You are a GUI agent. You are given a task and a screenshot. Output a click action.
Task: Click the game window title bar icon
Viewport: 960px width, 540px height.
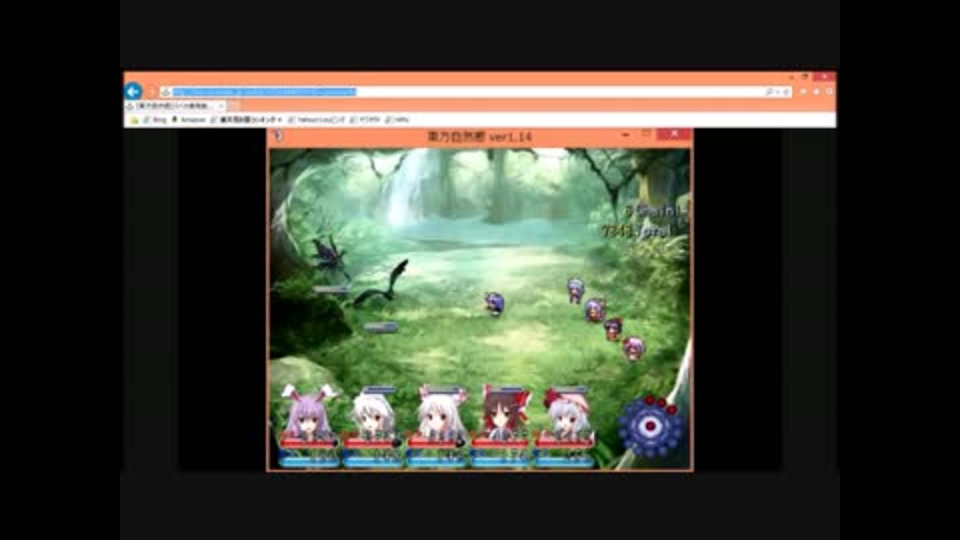click(279, 136)
